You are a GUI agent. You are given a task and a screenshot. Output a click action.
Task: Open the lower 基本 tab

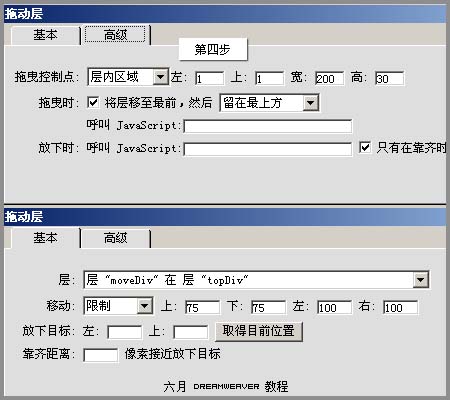coord(46,238)
